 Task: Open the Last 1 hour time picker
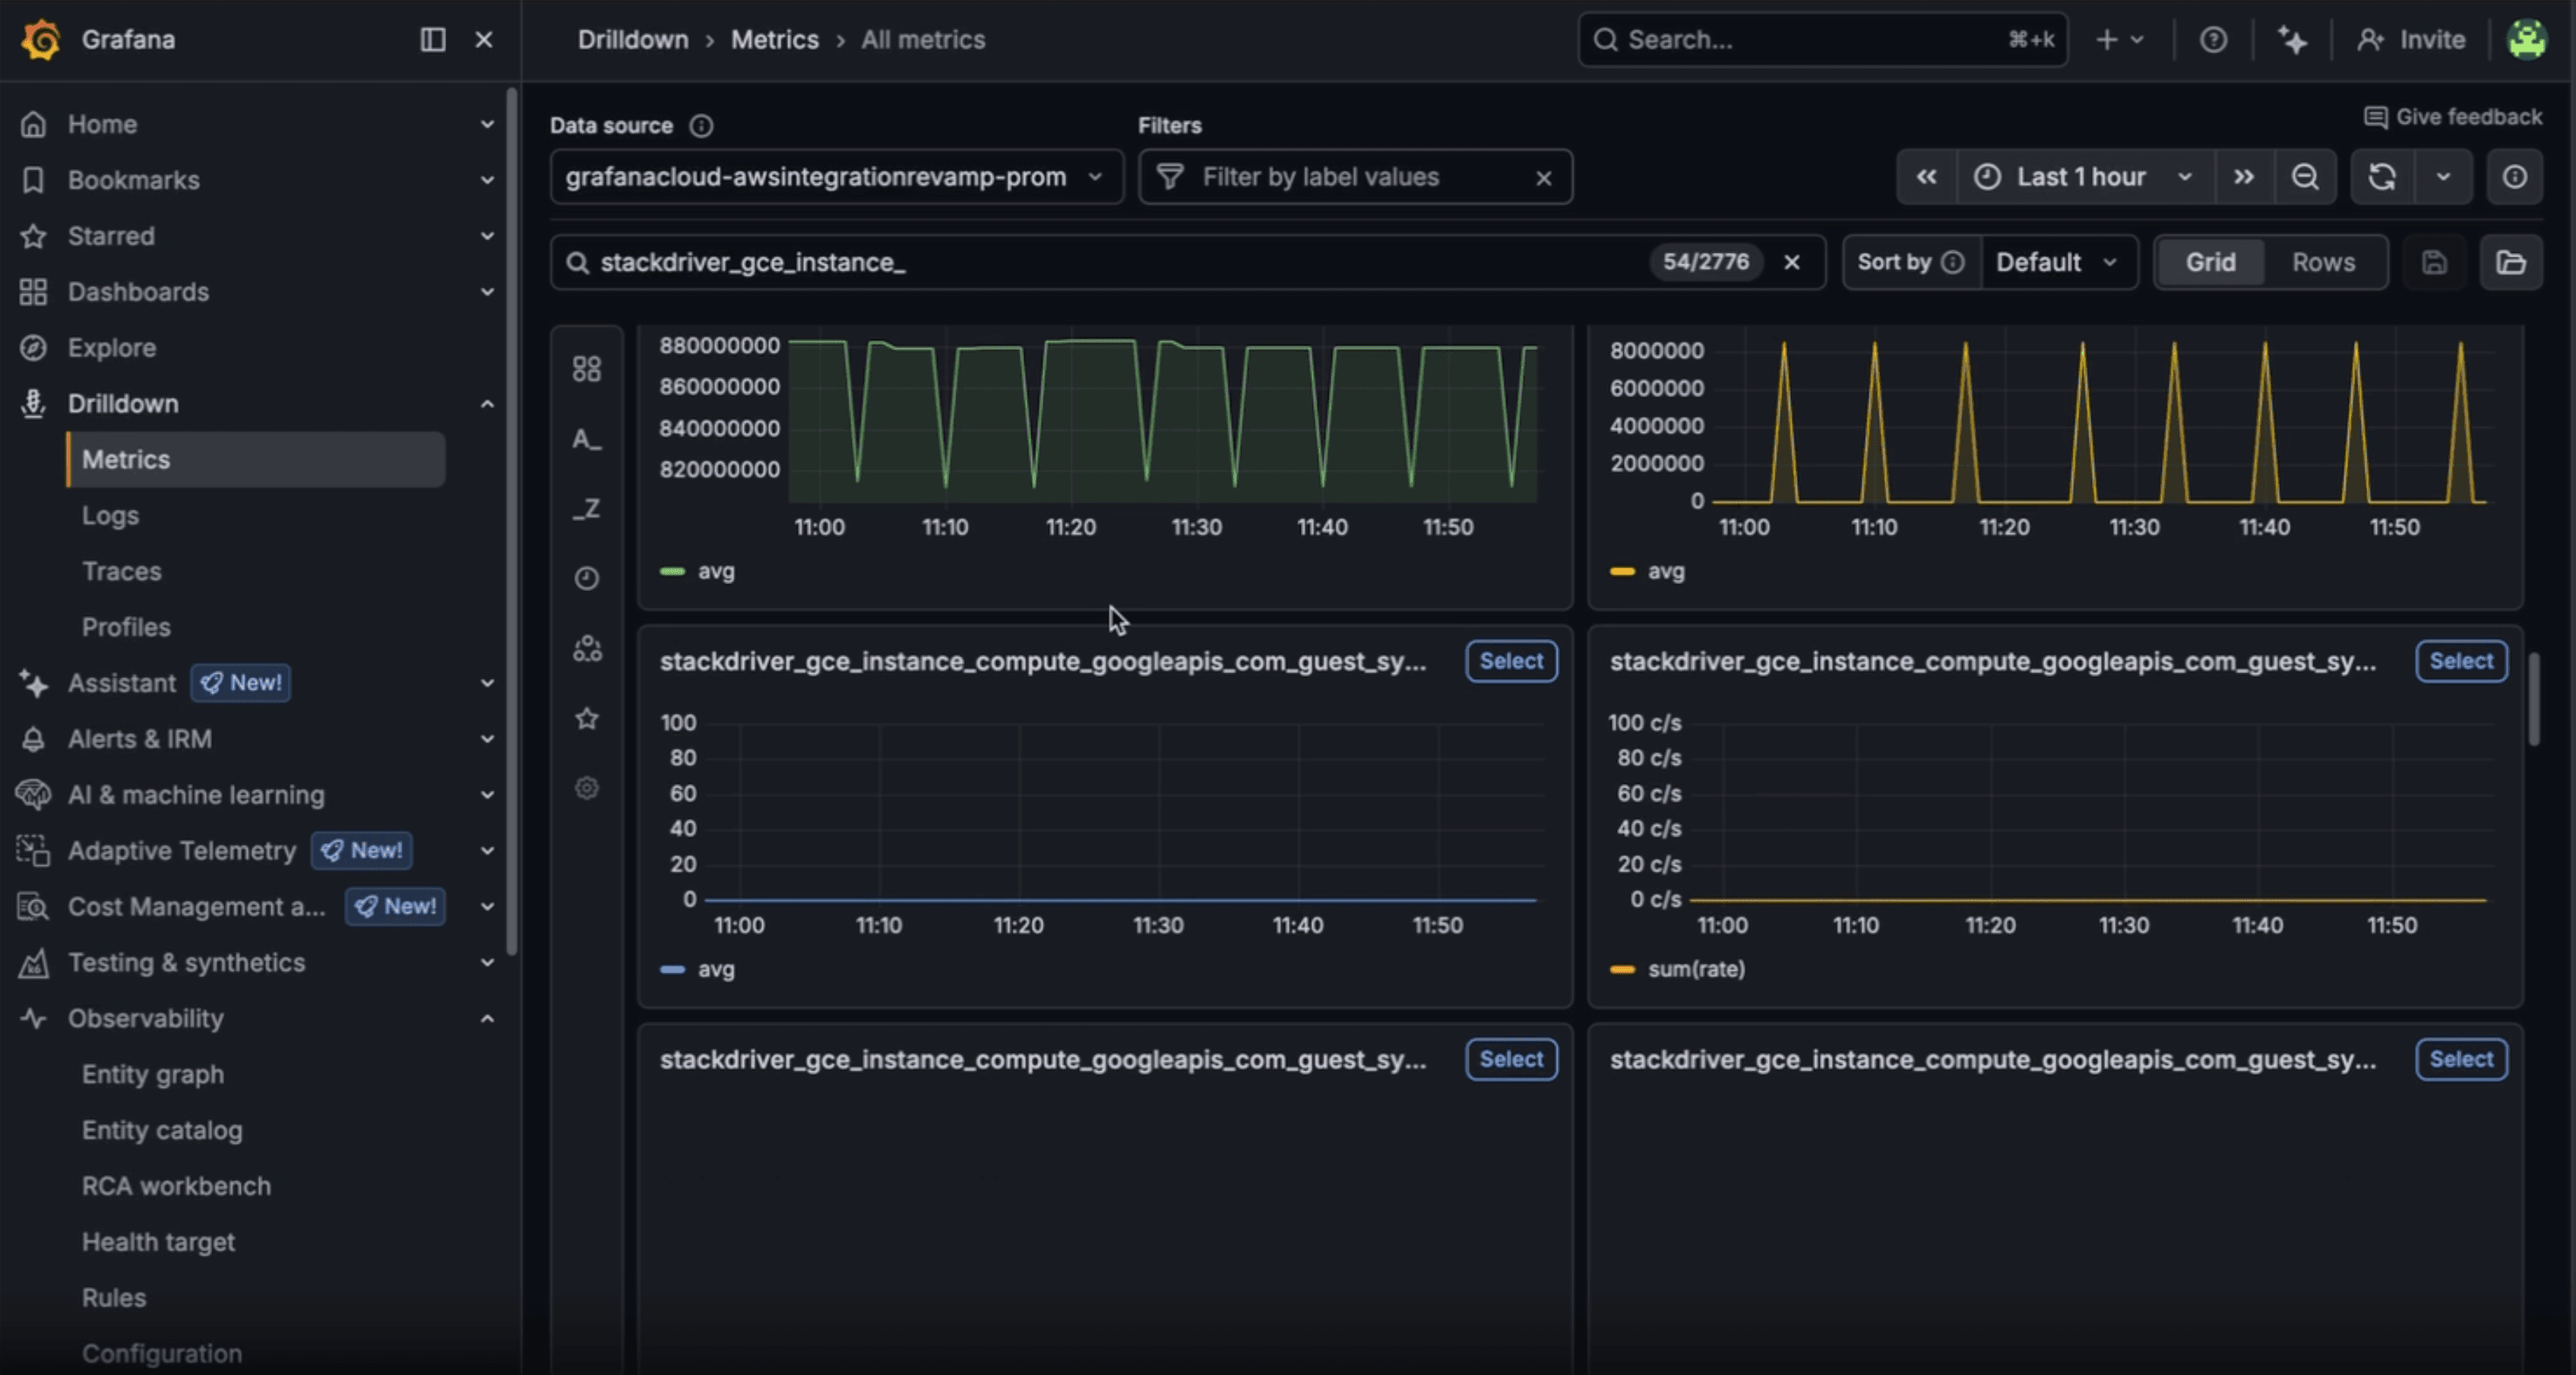tap(2085, 177)
